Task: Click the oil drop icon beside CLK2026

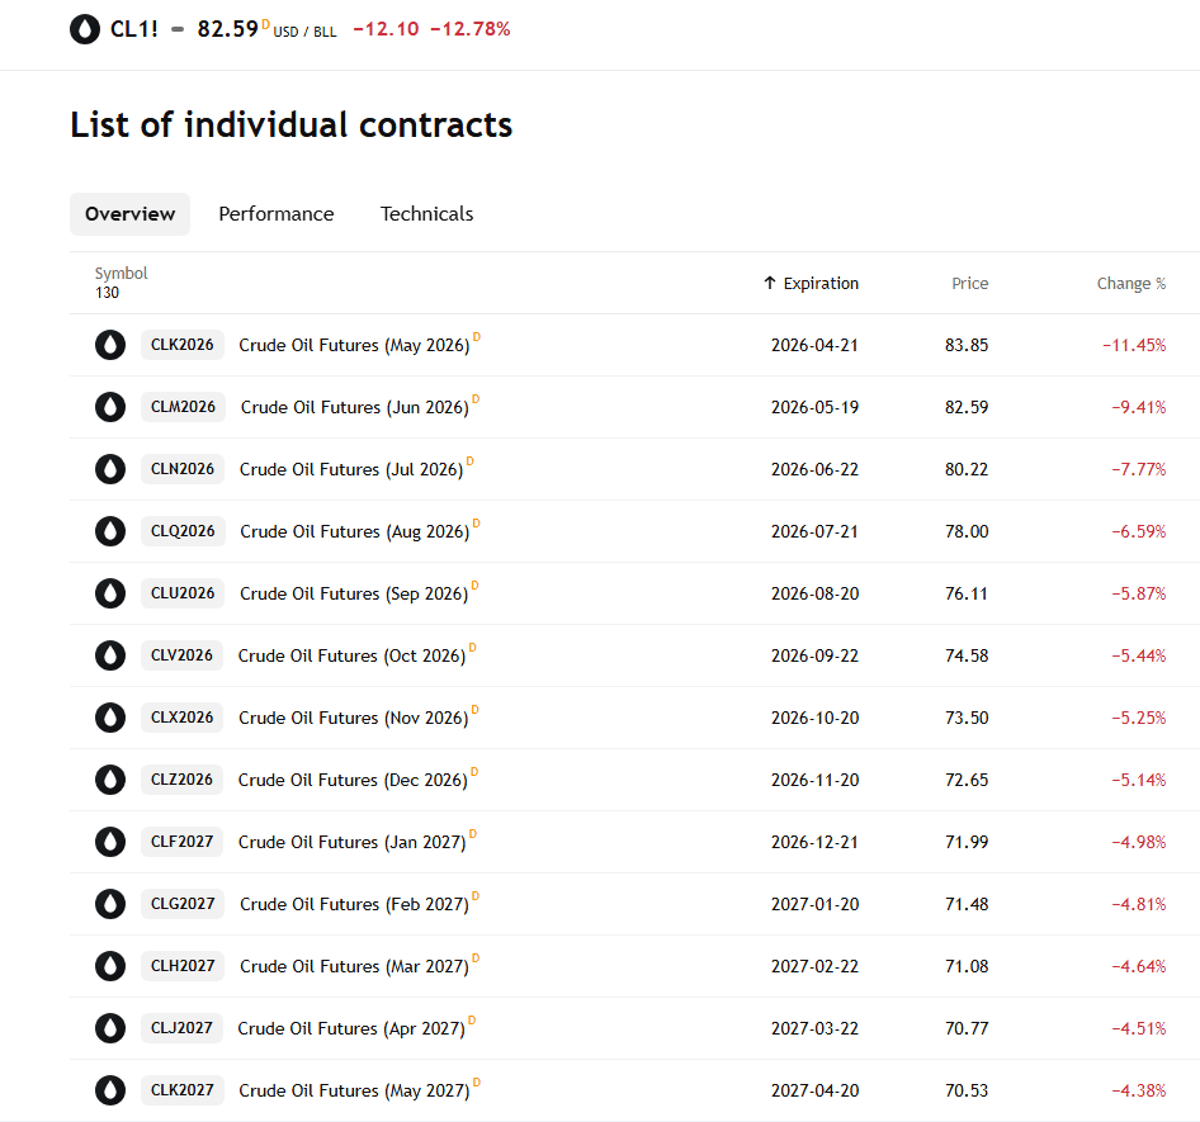Action: pos(110,345)
